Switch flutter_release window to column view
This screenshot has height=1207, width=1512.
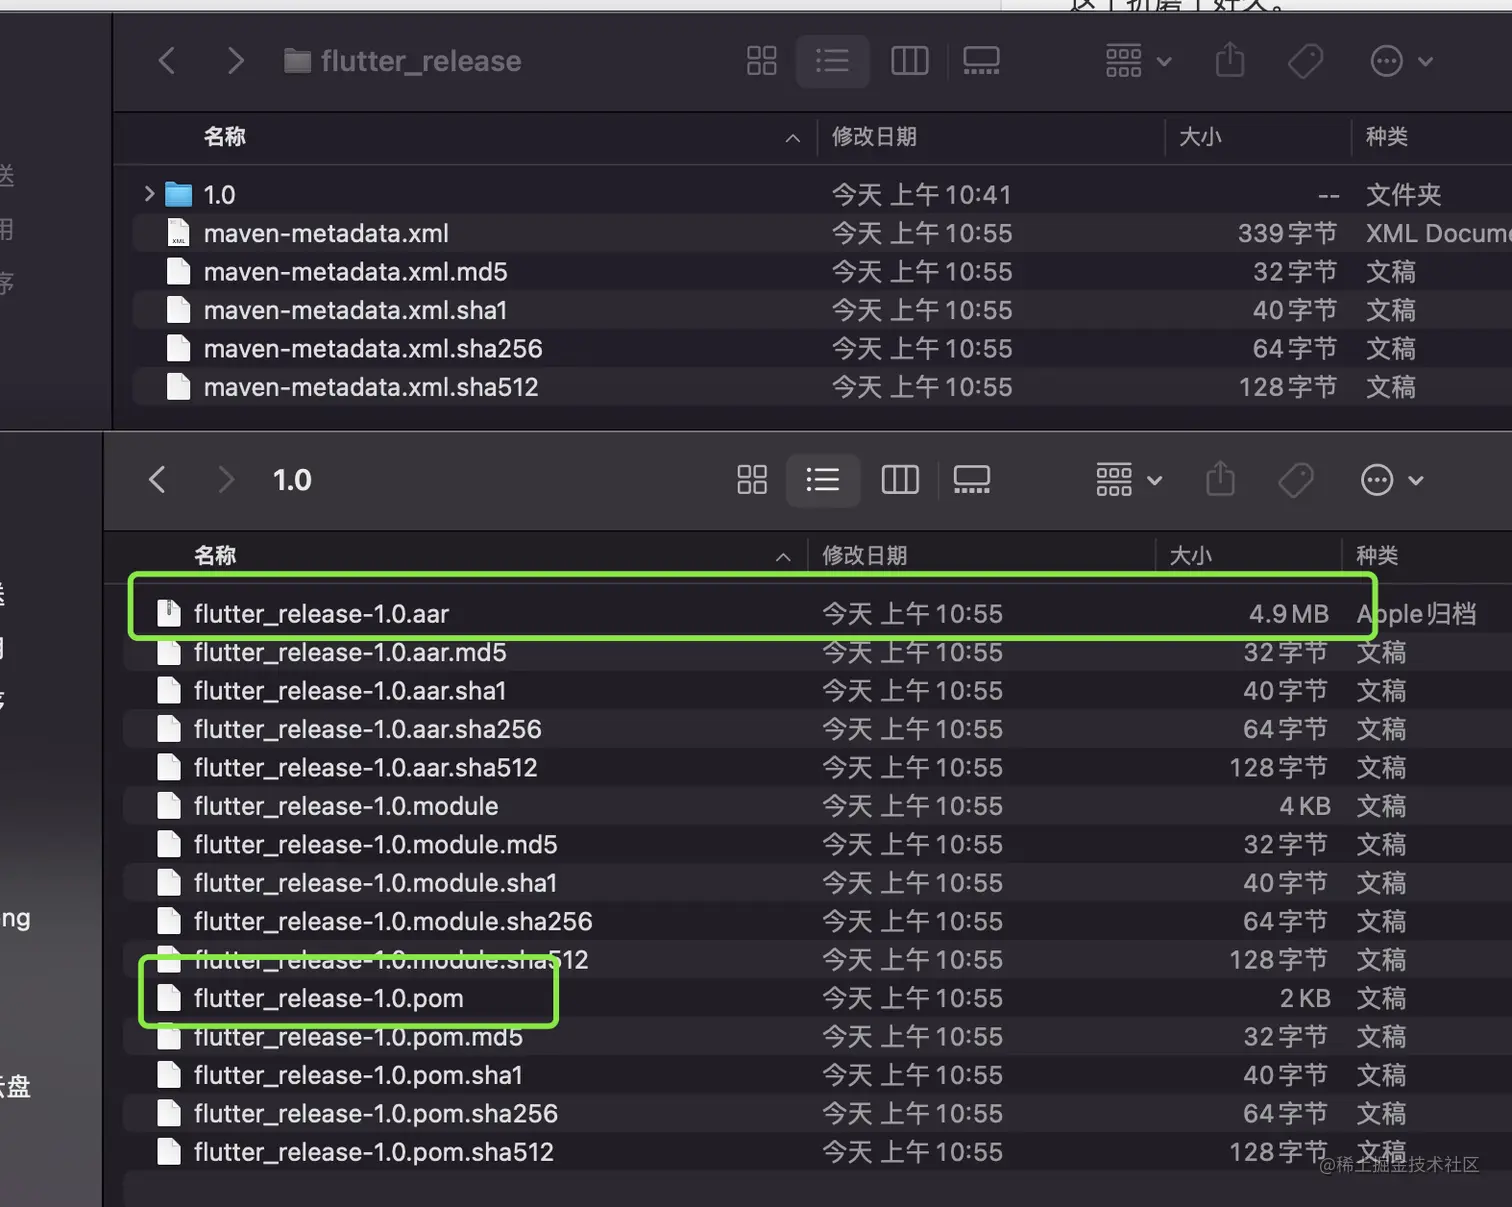point(910,61)
